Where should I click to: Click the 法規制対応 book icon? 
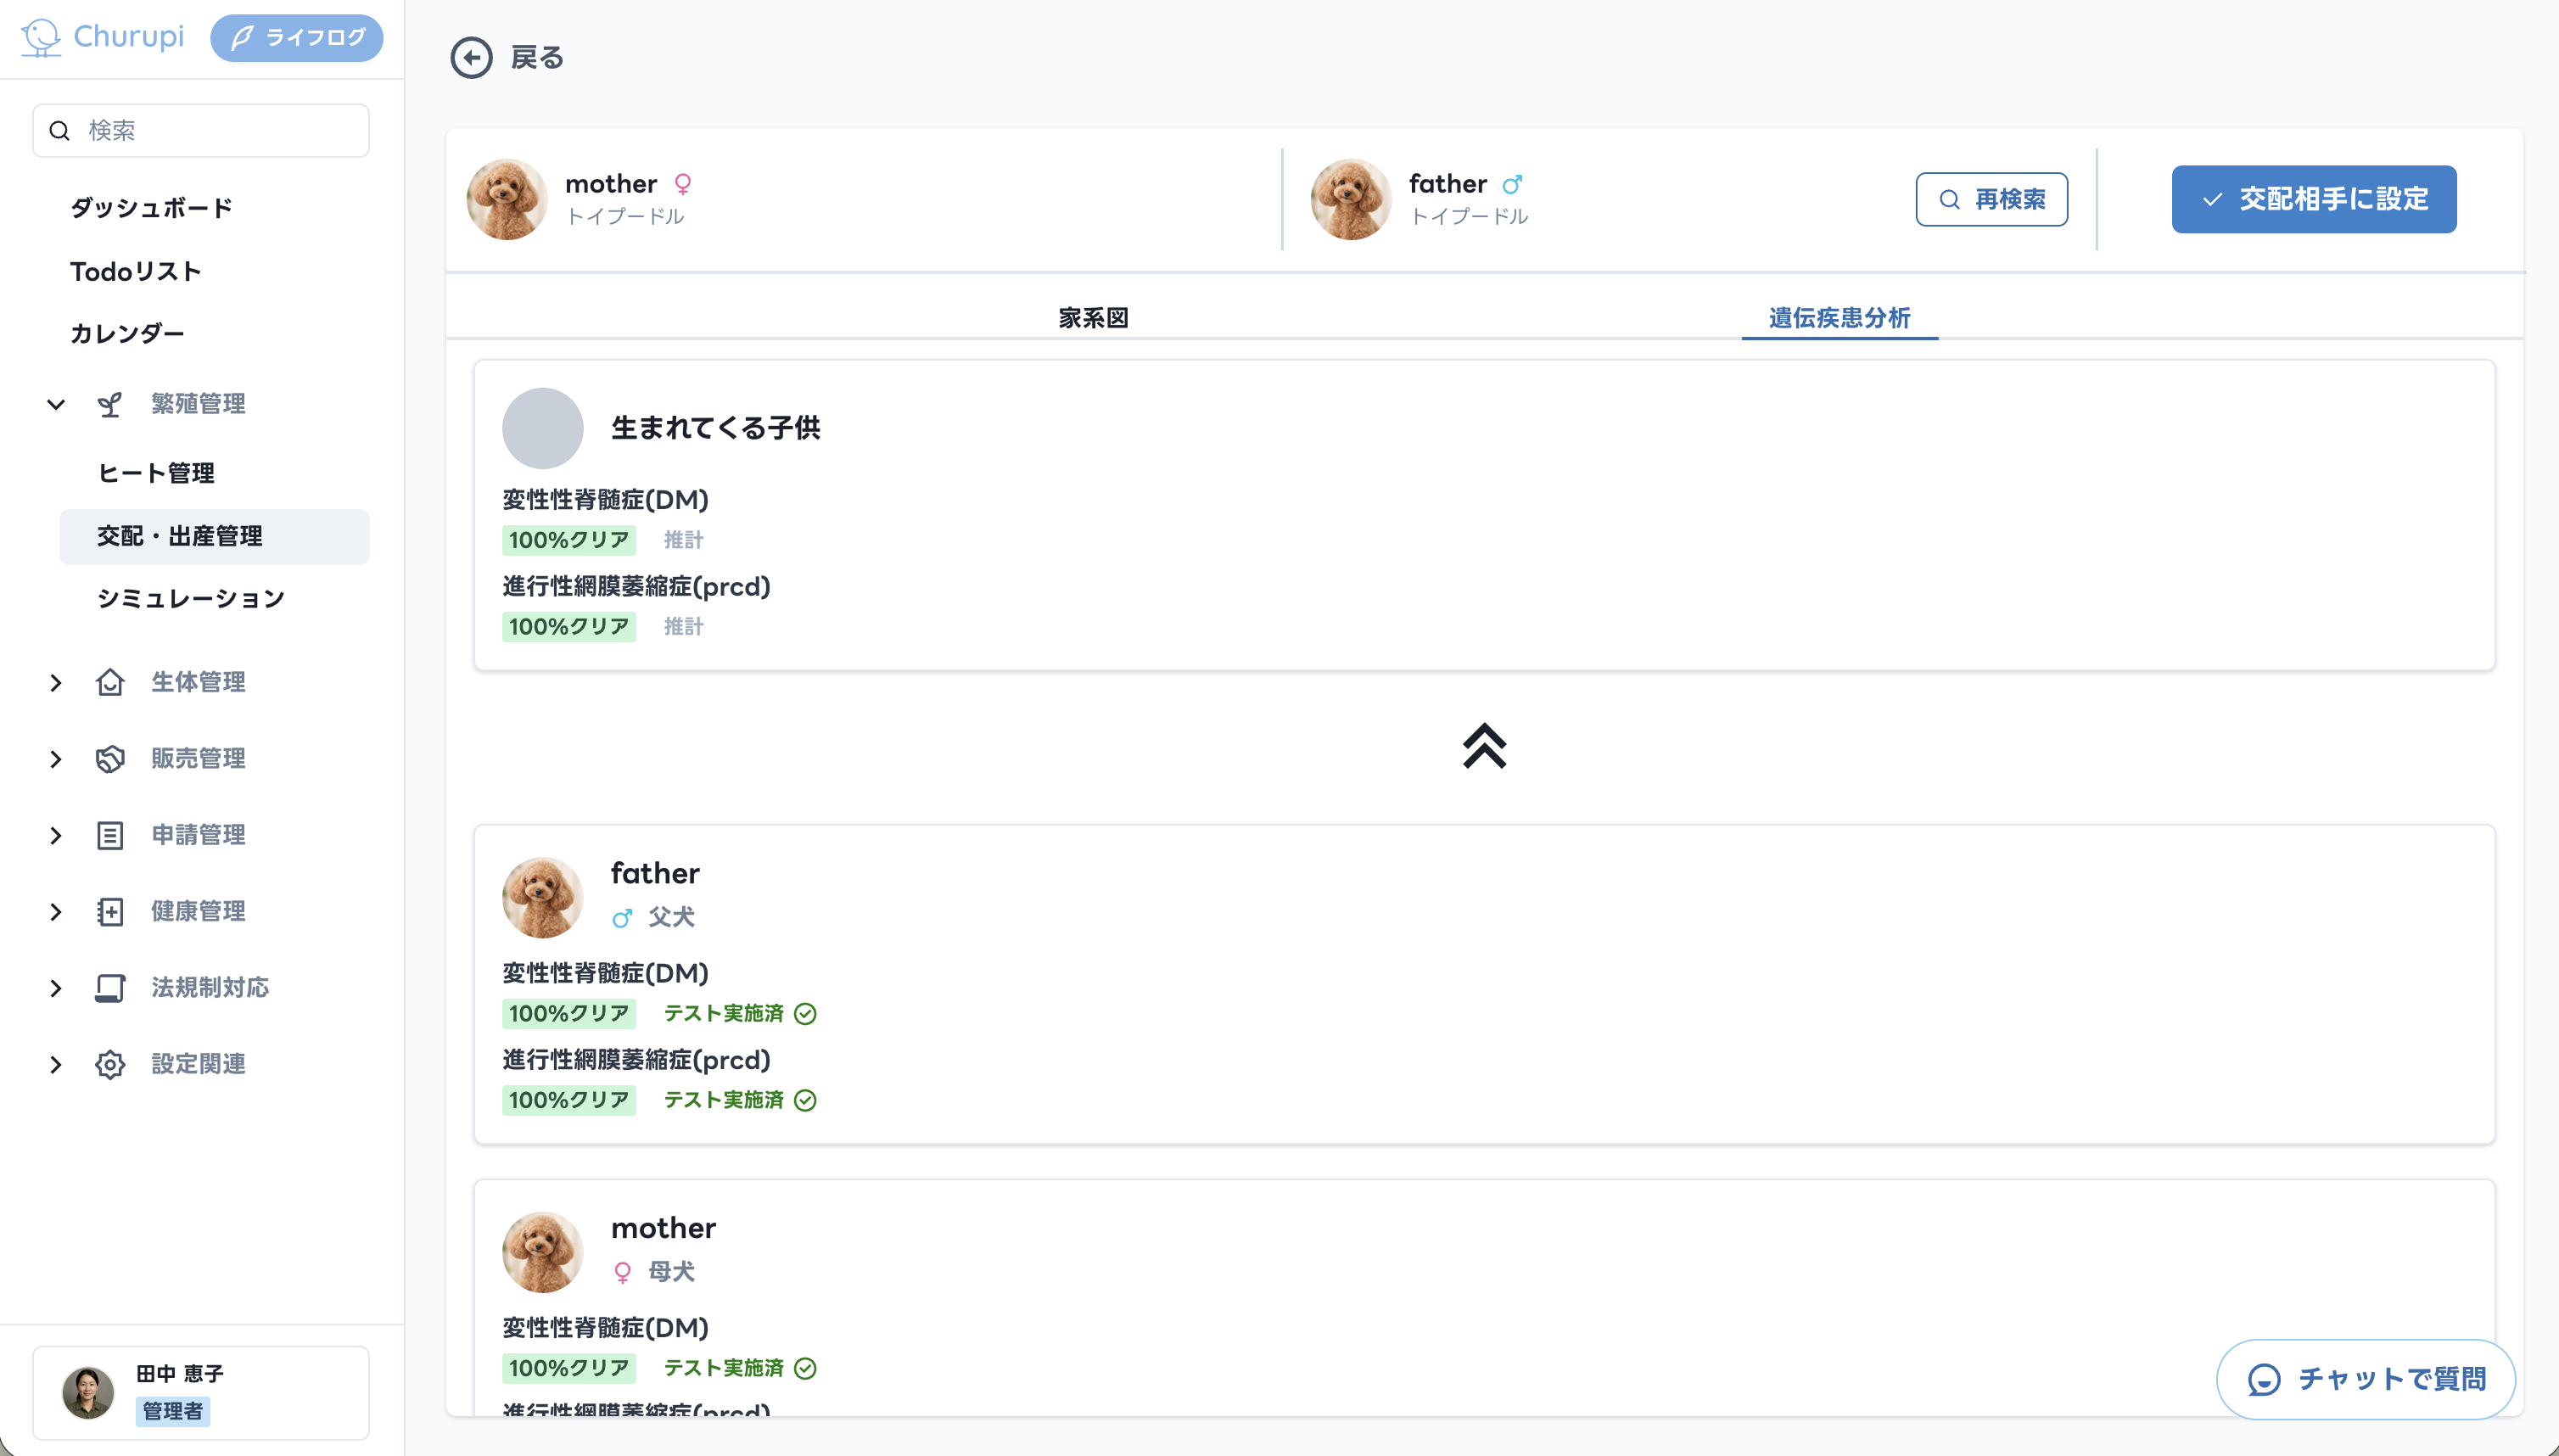[x=110, y=988]
